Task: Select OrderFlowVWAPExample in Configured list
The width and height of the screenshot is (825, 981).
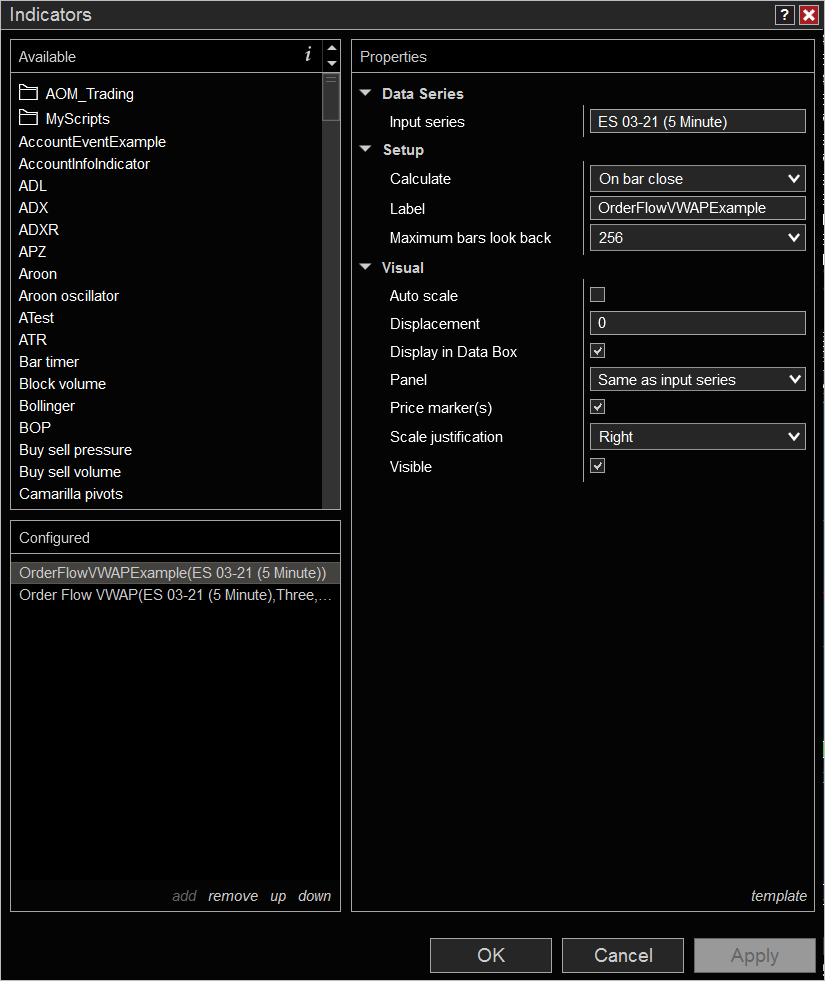Action: (175, 572)
